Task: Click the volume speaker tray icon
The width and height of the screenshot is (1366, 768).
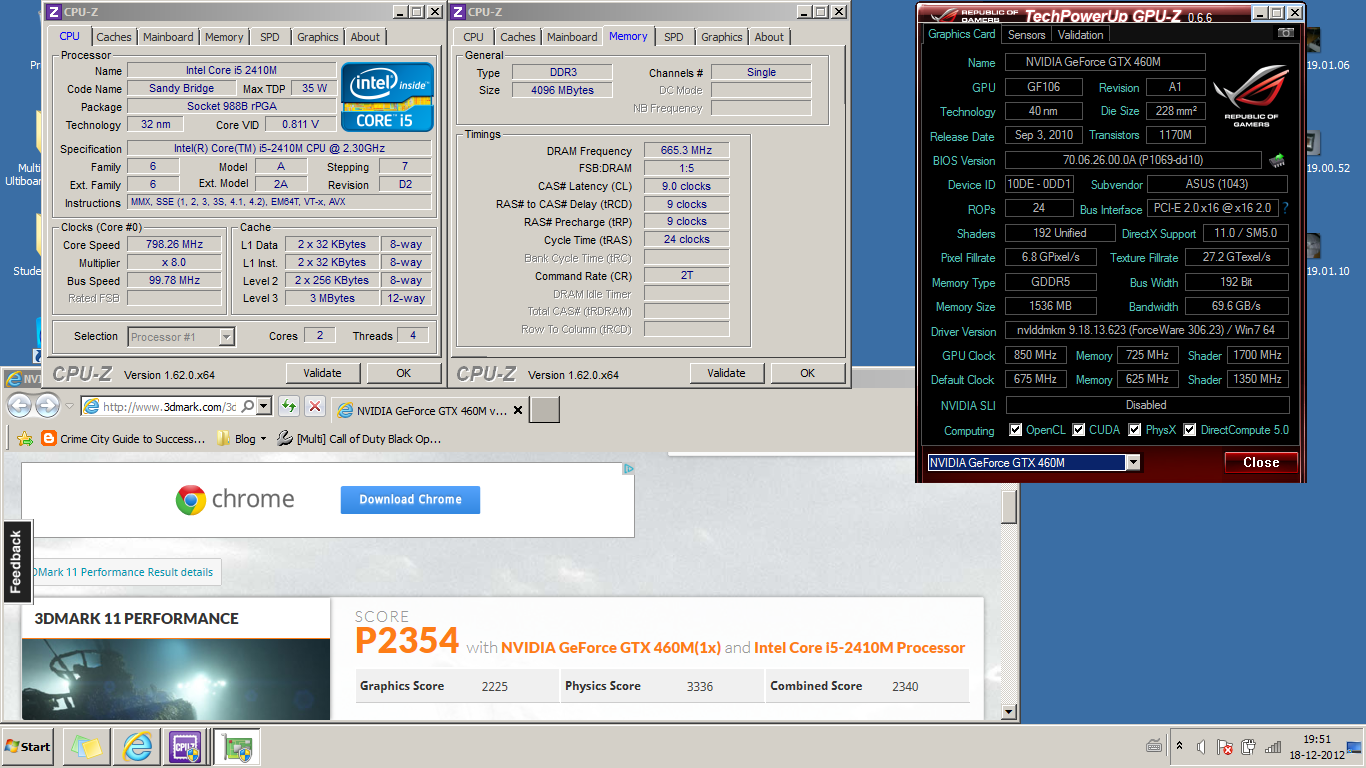Action: tap(1200, 747)
